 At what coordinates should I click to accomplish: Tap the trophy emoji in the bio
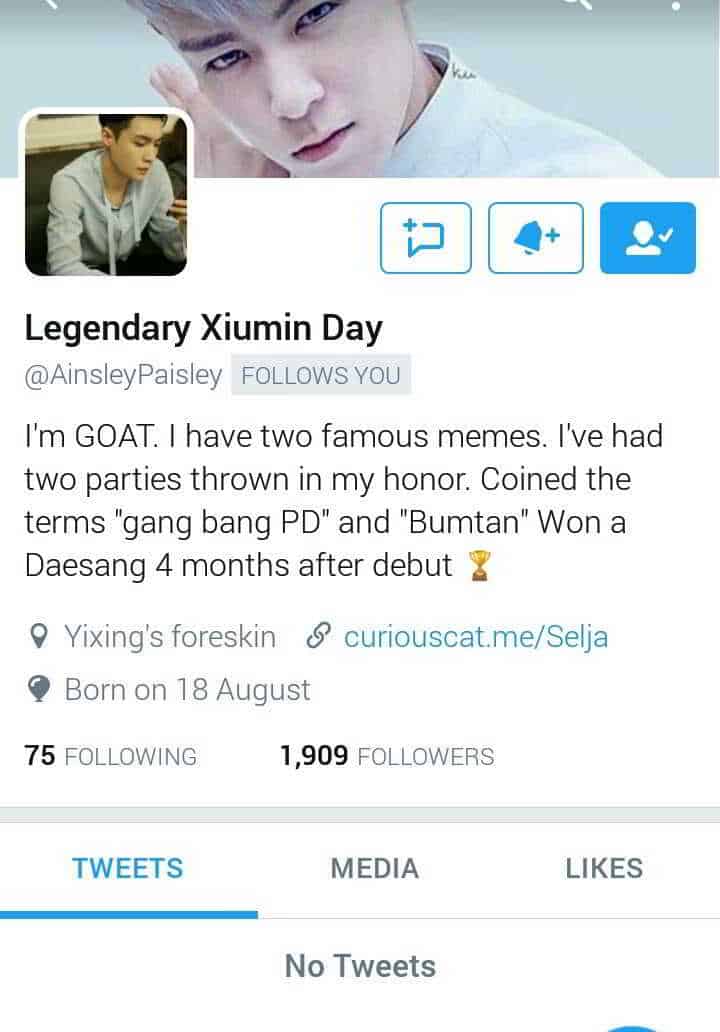(480, 566)
